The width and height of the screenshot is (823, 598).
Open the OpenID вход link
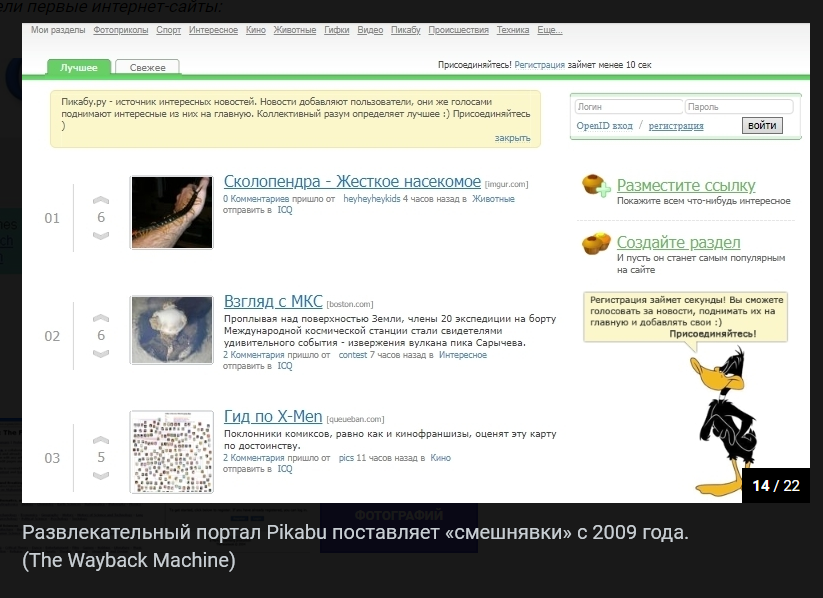(x=604, y=126)
